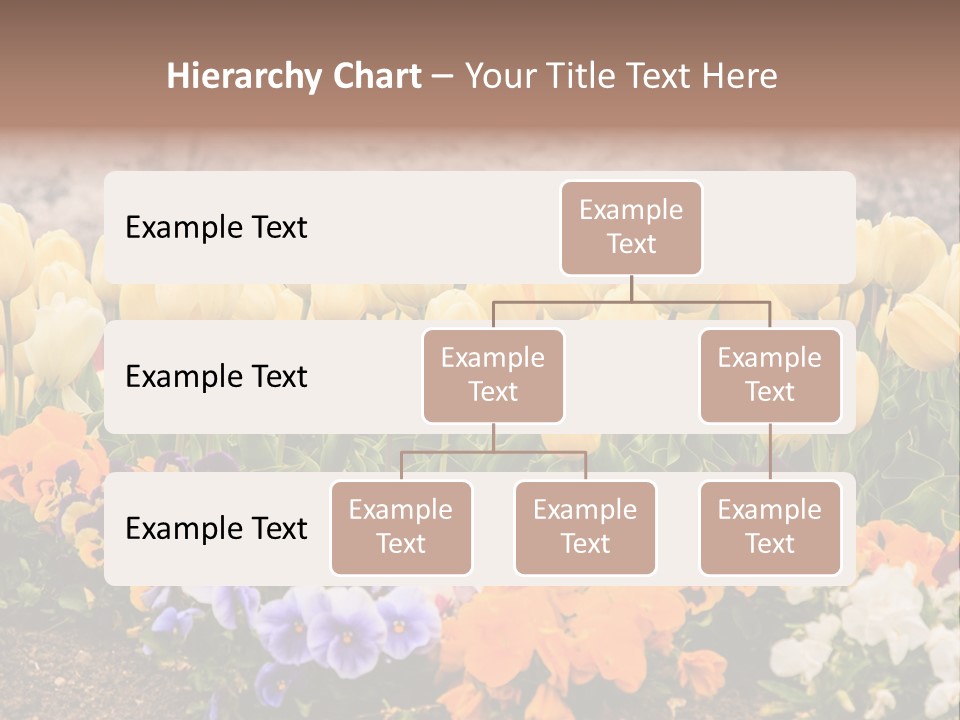Select the rightmost box in the bottom level
The height and width of the screenshot is (720, 960).
point(770,528)
